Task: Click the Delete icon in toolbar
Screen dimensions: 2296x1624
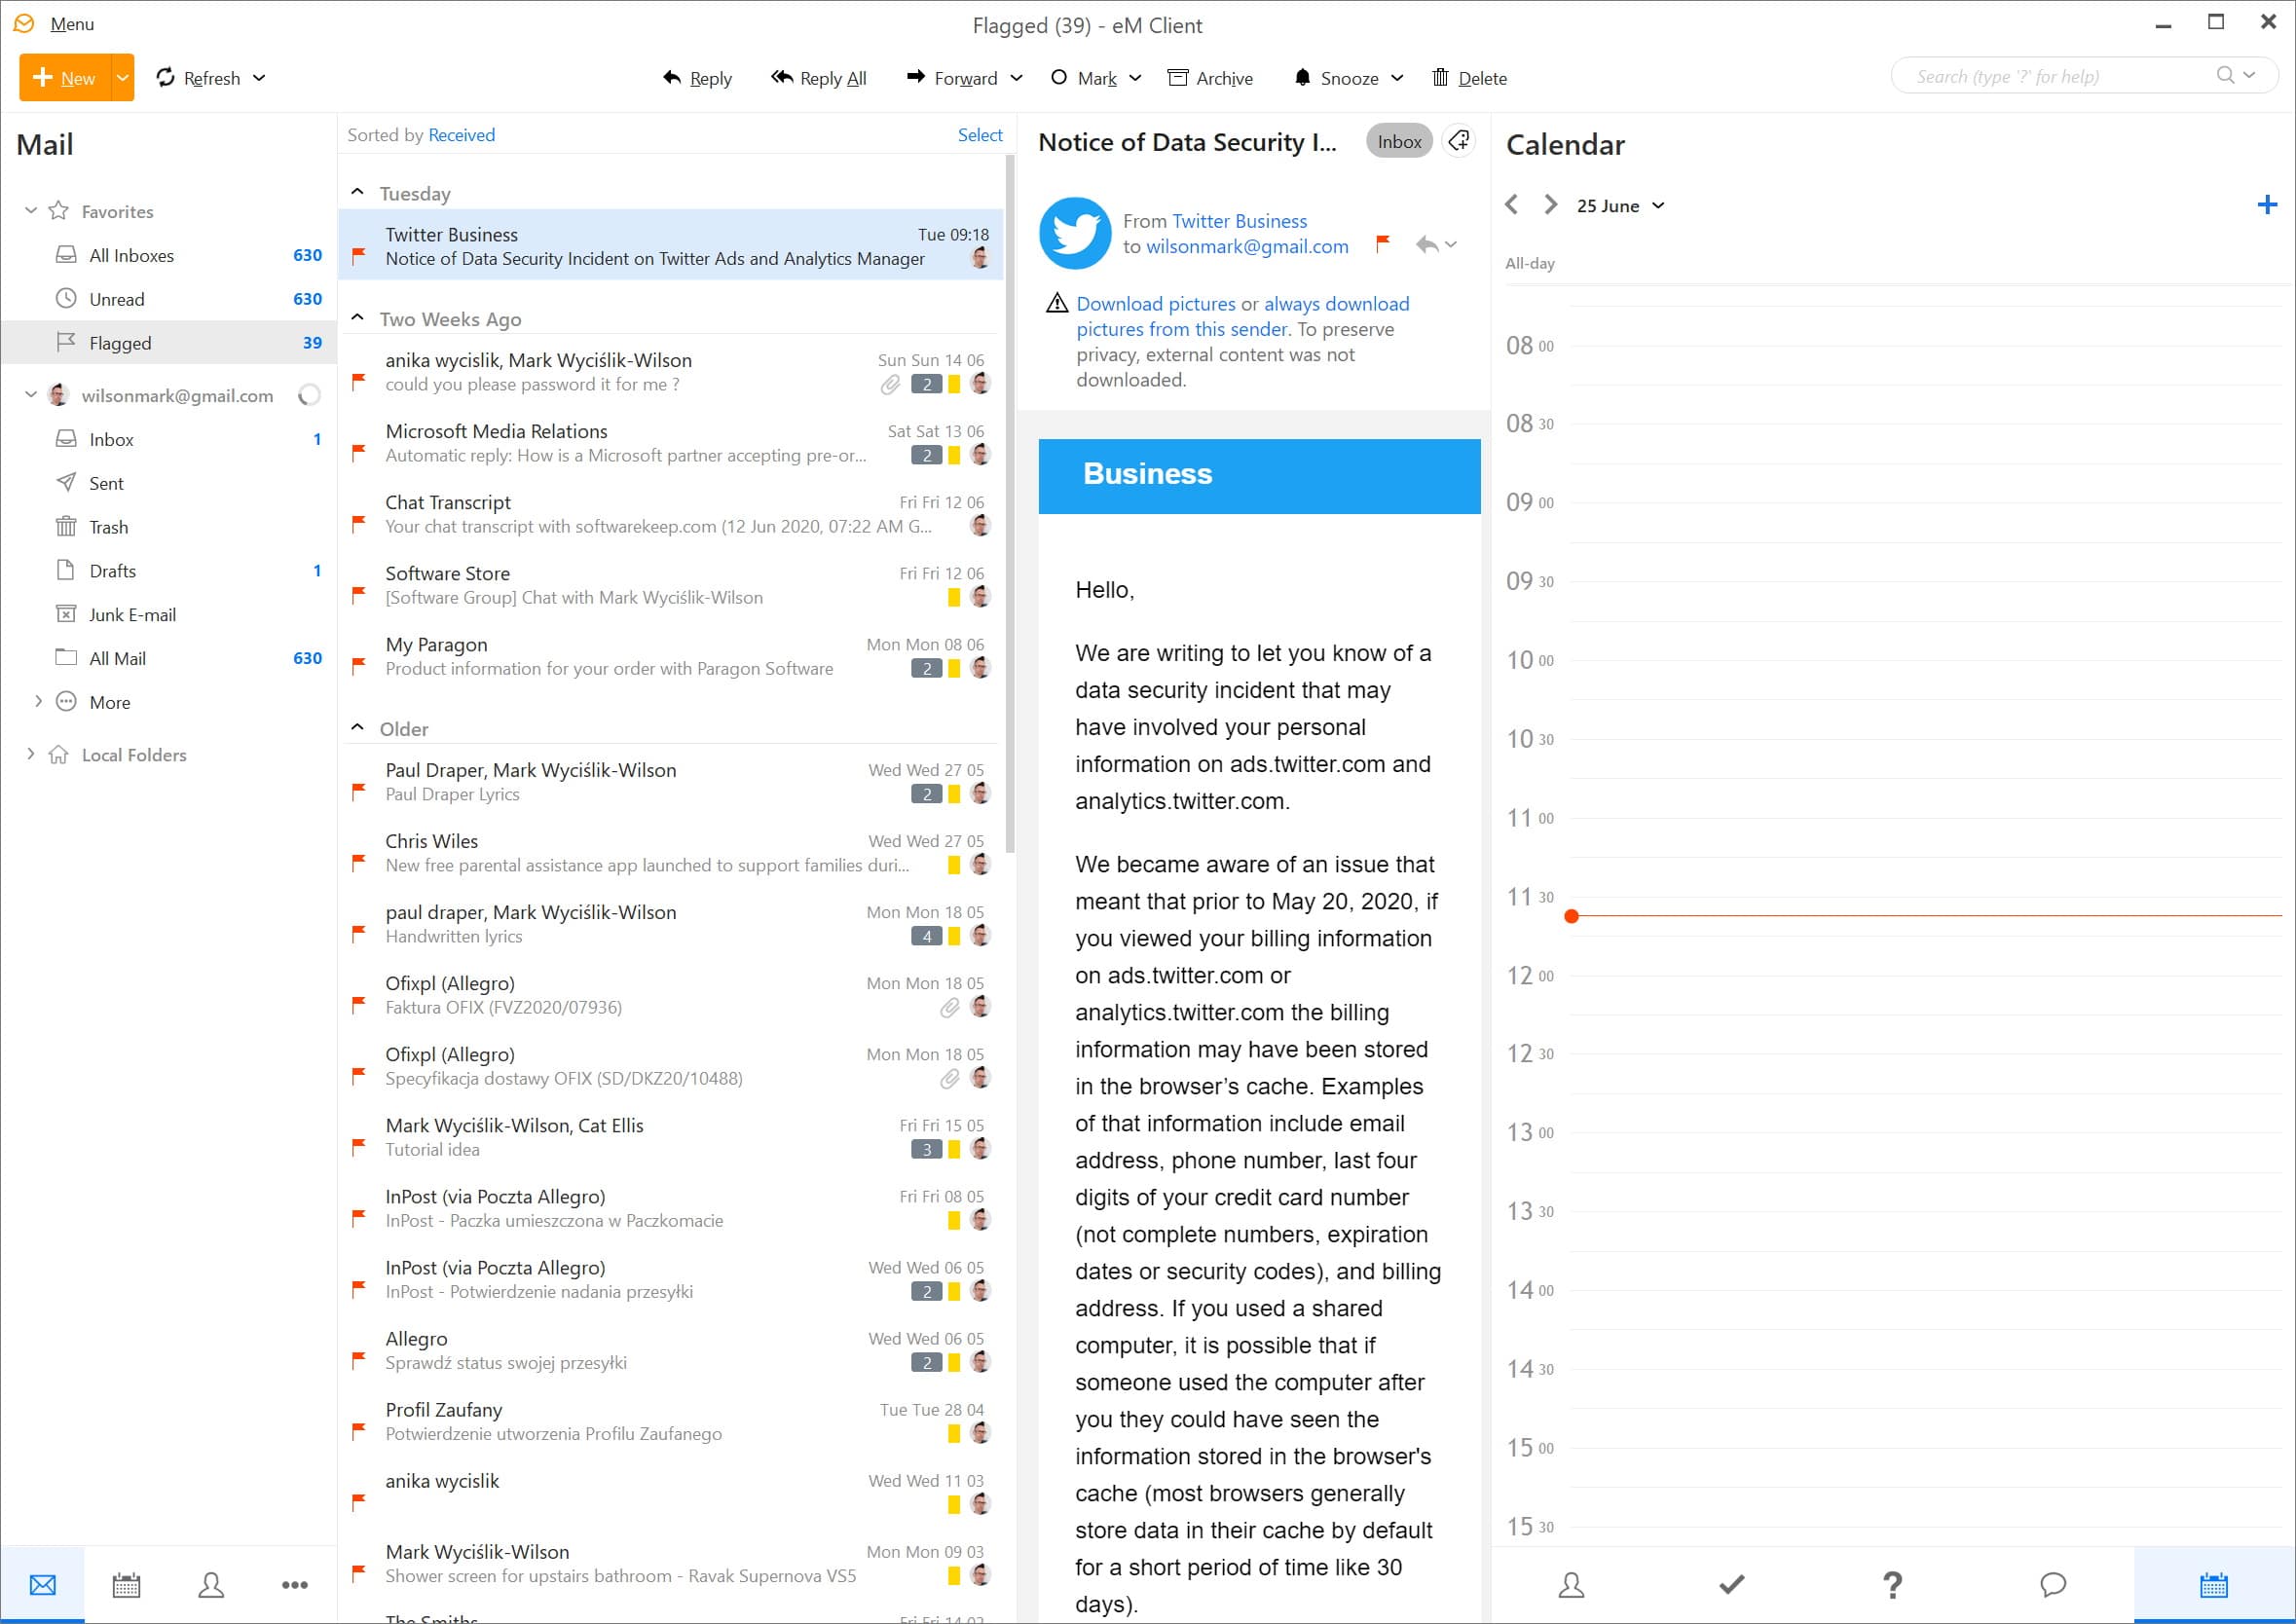Action: pos(1442,76)
